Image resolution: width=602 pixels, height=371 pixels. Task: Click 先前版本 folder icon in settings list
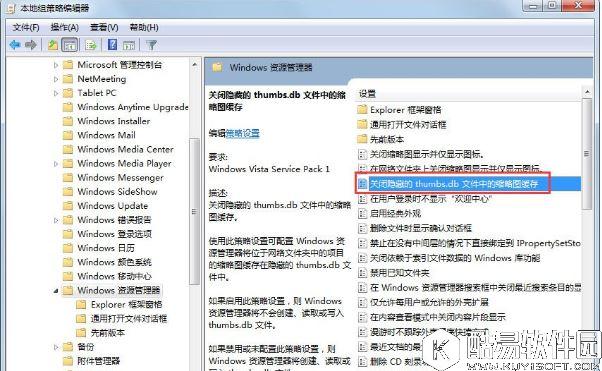pos(362,139)
